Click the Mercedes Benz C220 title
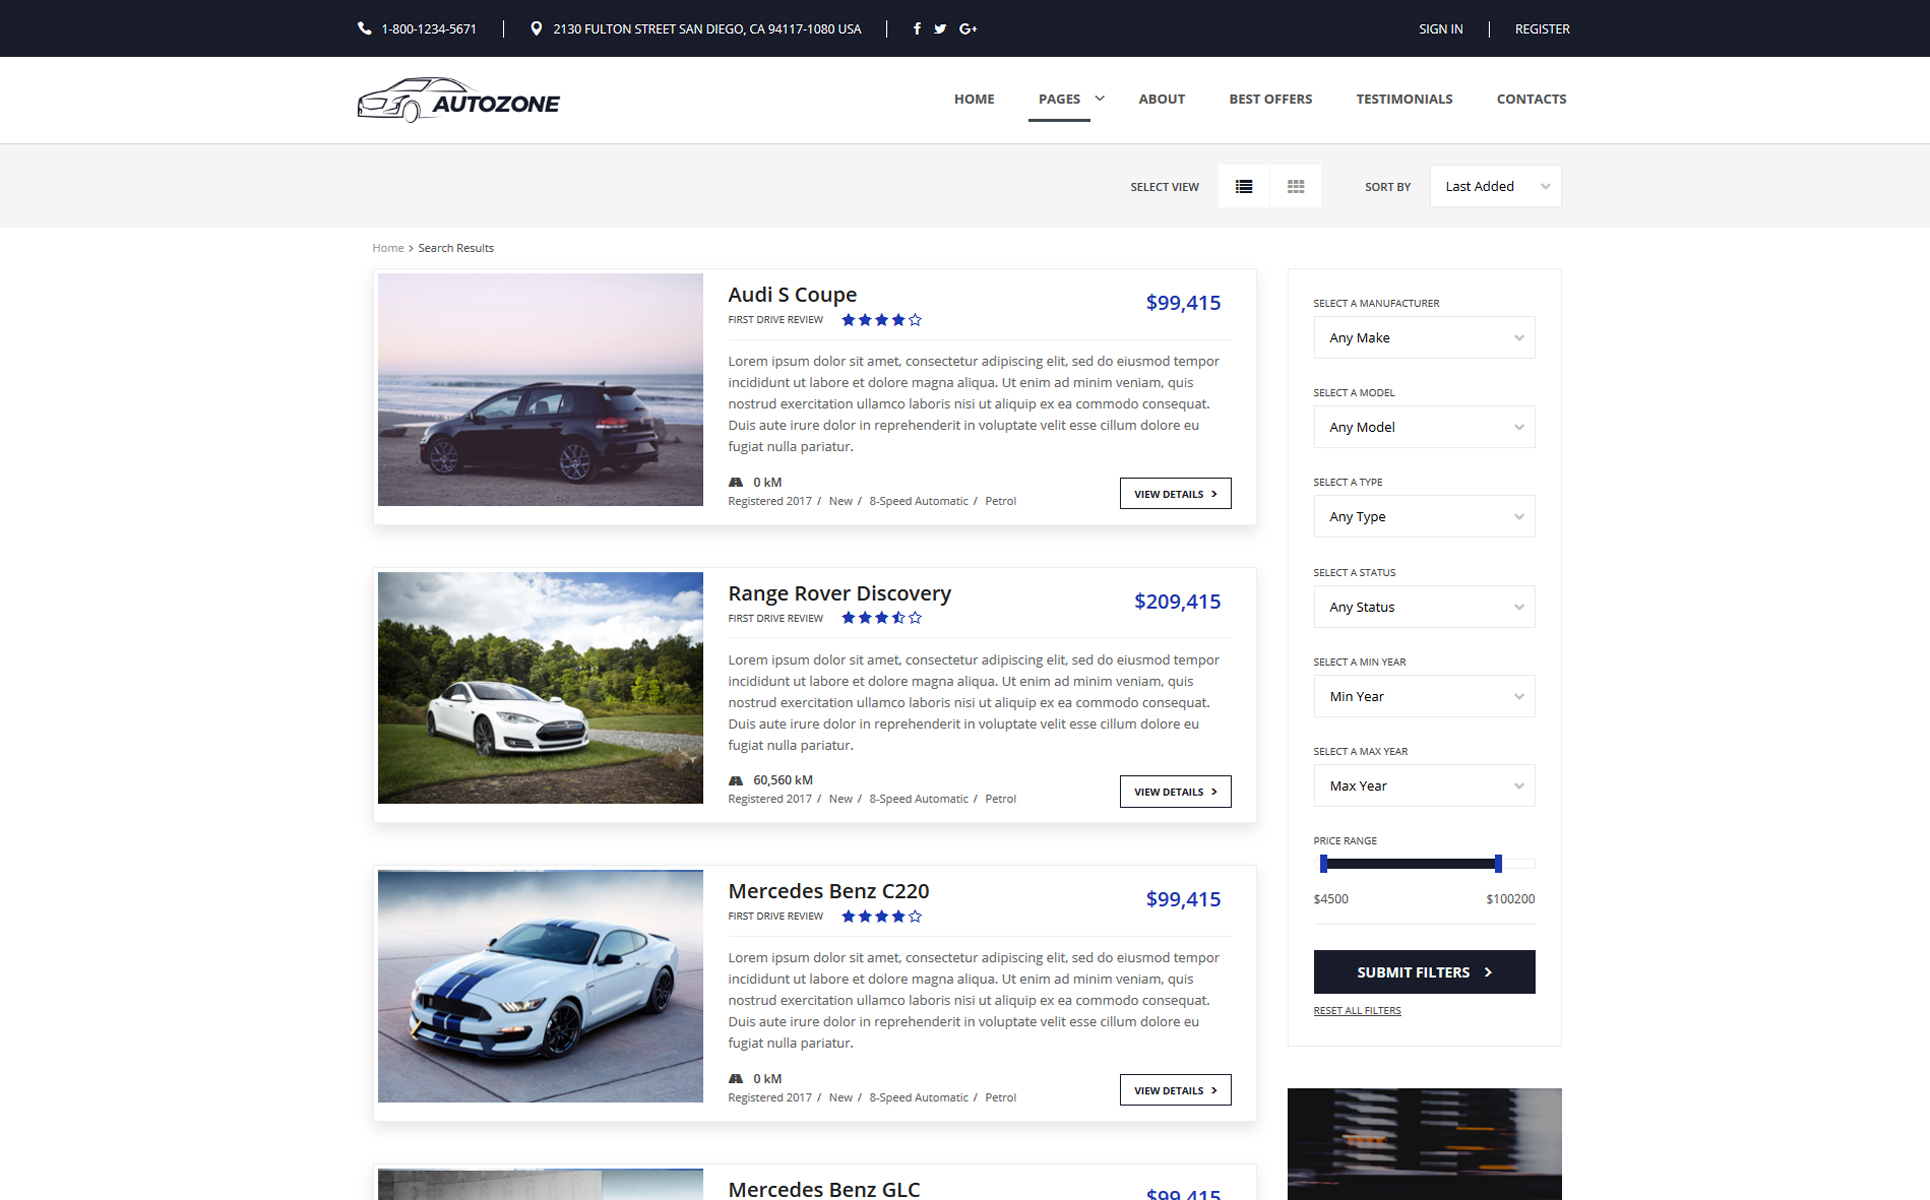Viewport: 1930px width, 1200px height. pyautogui.click(x=828, y=891)
